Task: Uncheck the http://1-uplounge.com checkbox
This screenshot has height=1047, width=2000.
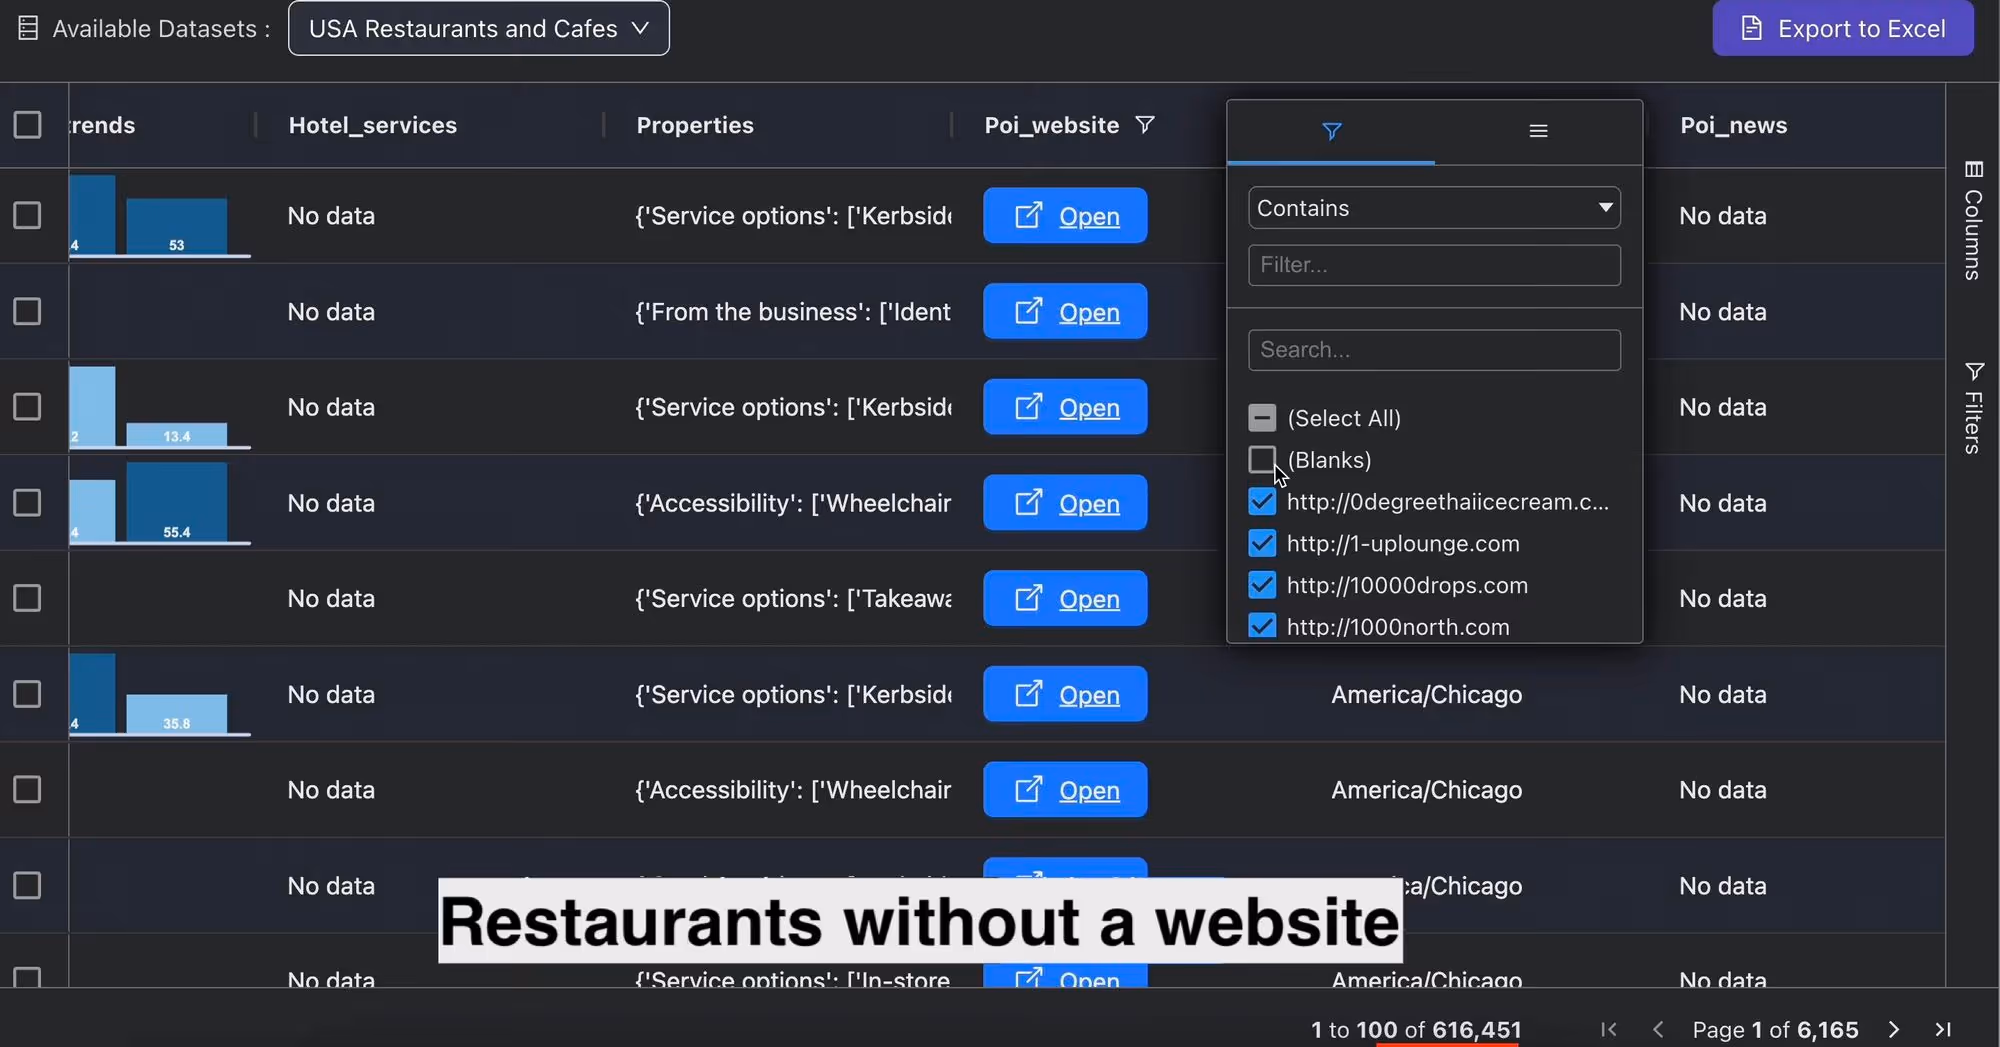Action: pos(1262,544)
